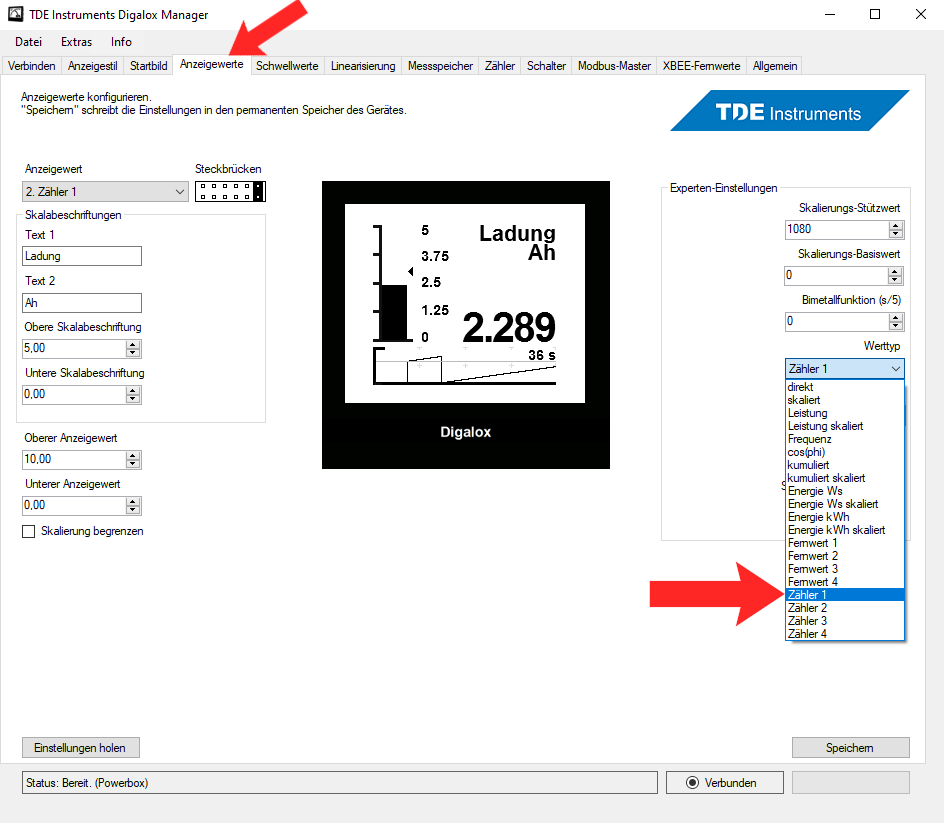The width and height of the screenshot is (944, 823).
Task: Click the Speichern button
Action: pos(850,748)
